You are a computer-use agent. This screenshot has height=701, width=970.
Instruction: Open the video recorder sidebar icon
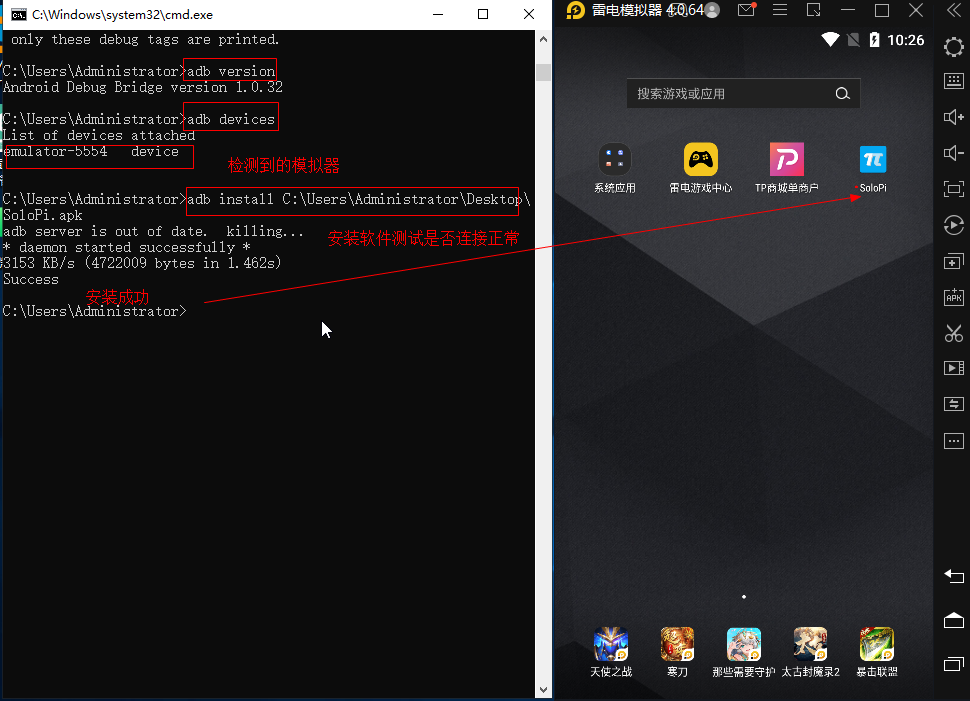[953, 368]
